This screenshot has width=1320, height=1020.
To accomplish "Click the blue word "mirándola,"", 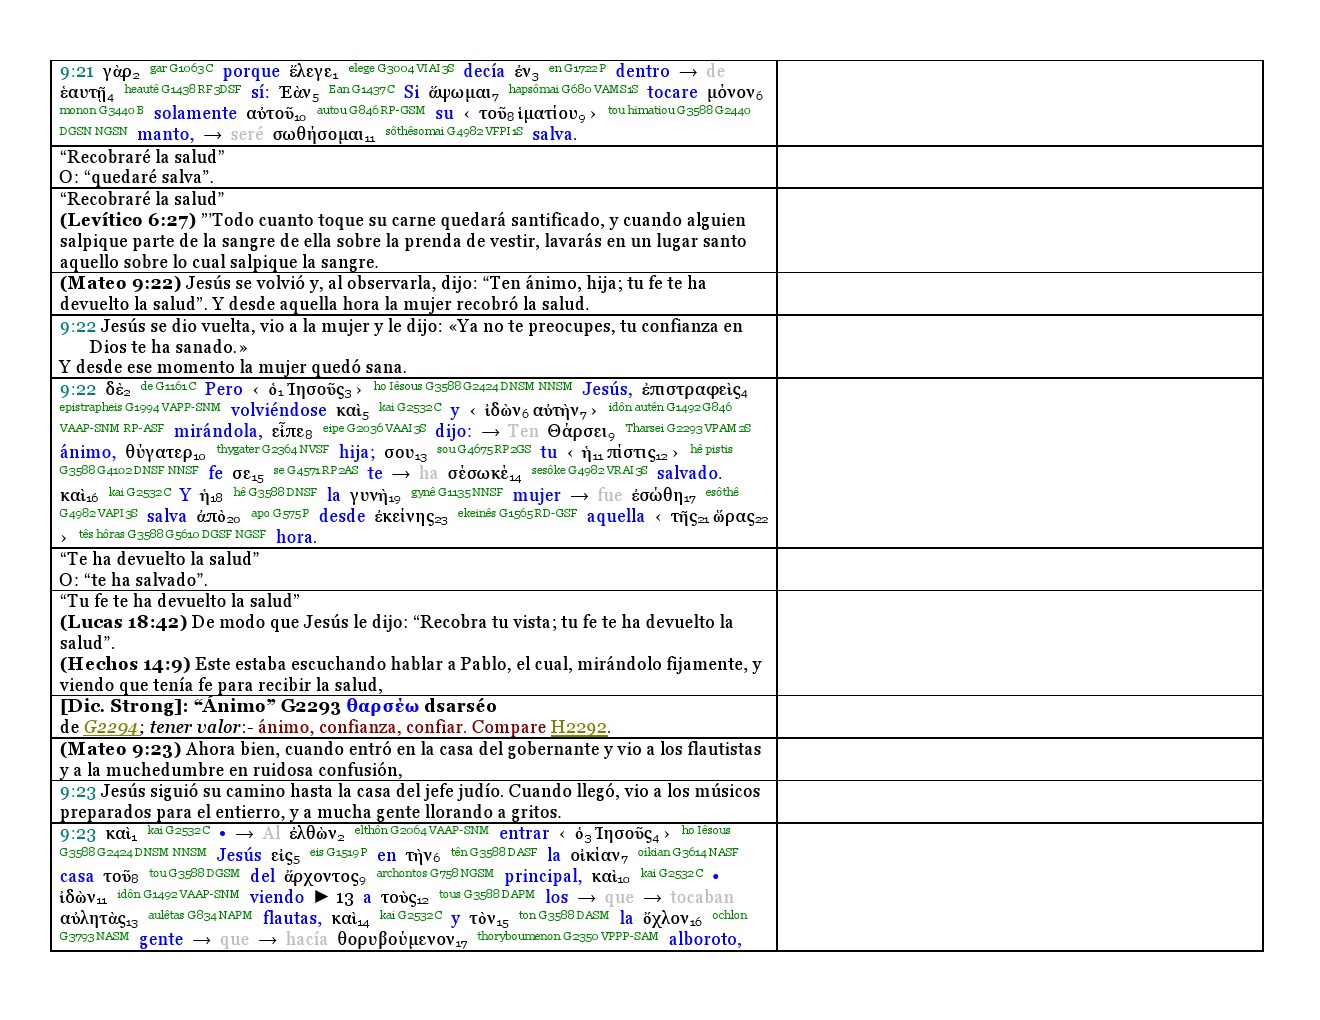I will coord(218,432).
